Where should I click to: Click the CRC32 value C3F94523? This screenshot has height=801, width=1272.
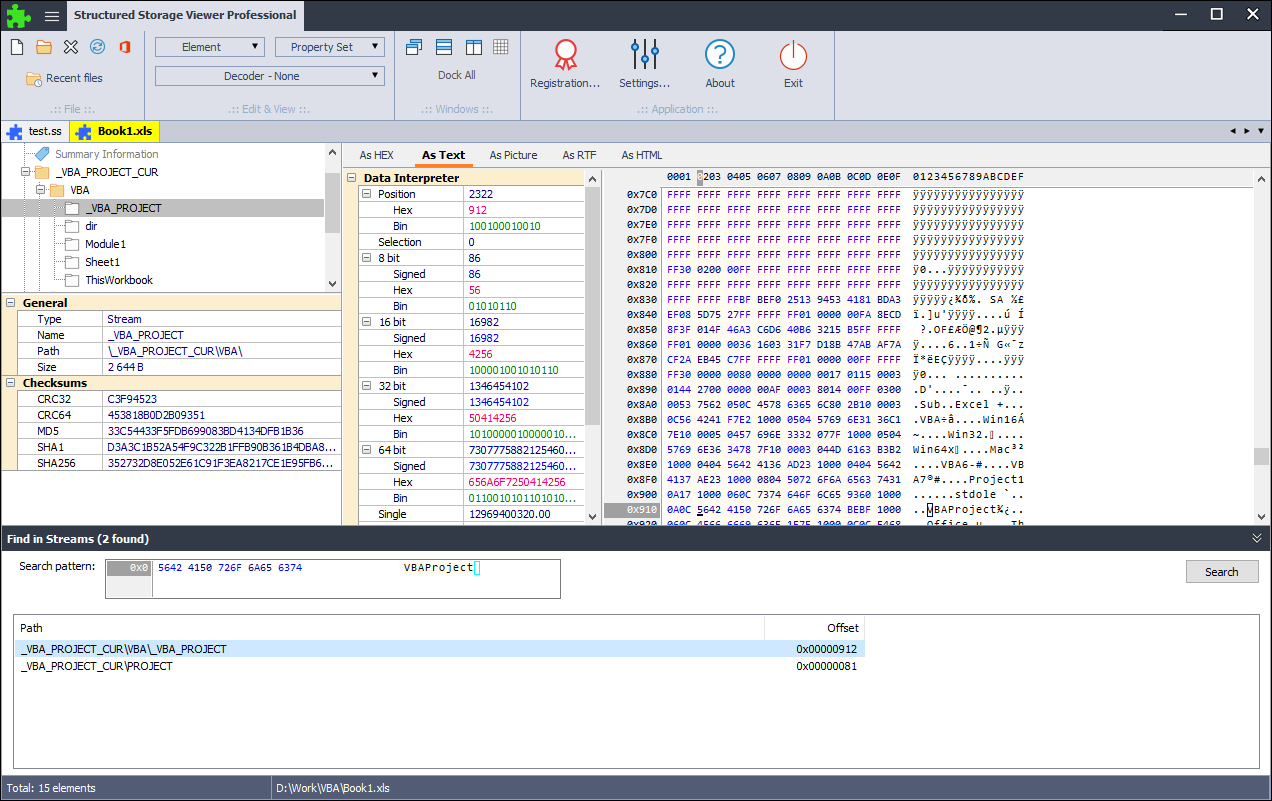[131, 399]
